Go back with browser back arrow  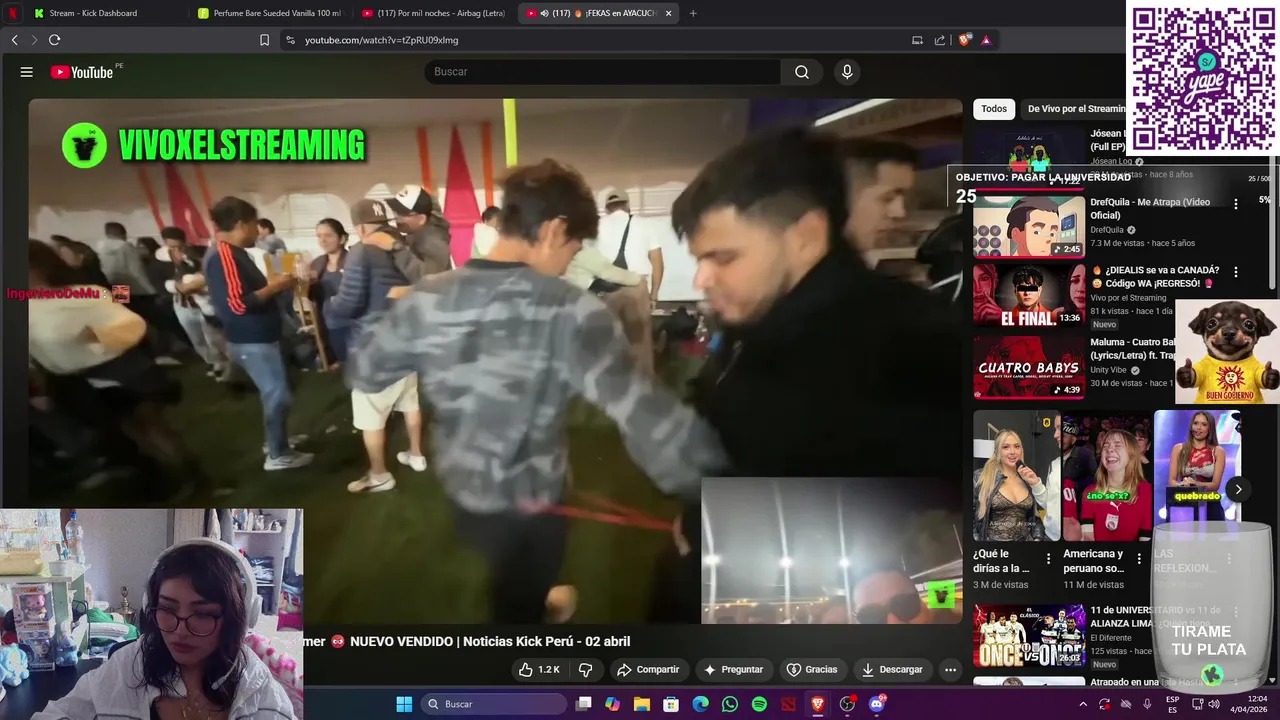coord(14,40)
